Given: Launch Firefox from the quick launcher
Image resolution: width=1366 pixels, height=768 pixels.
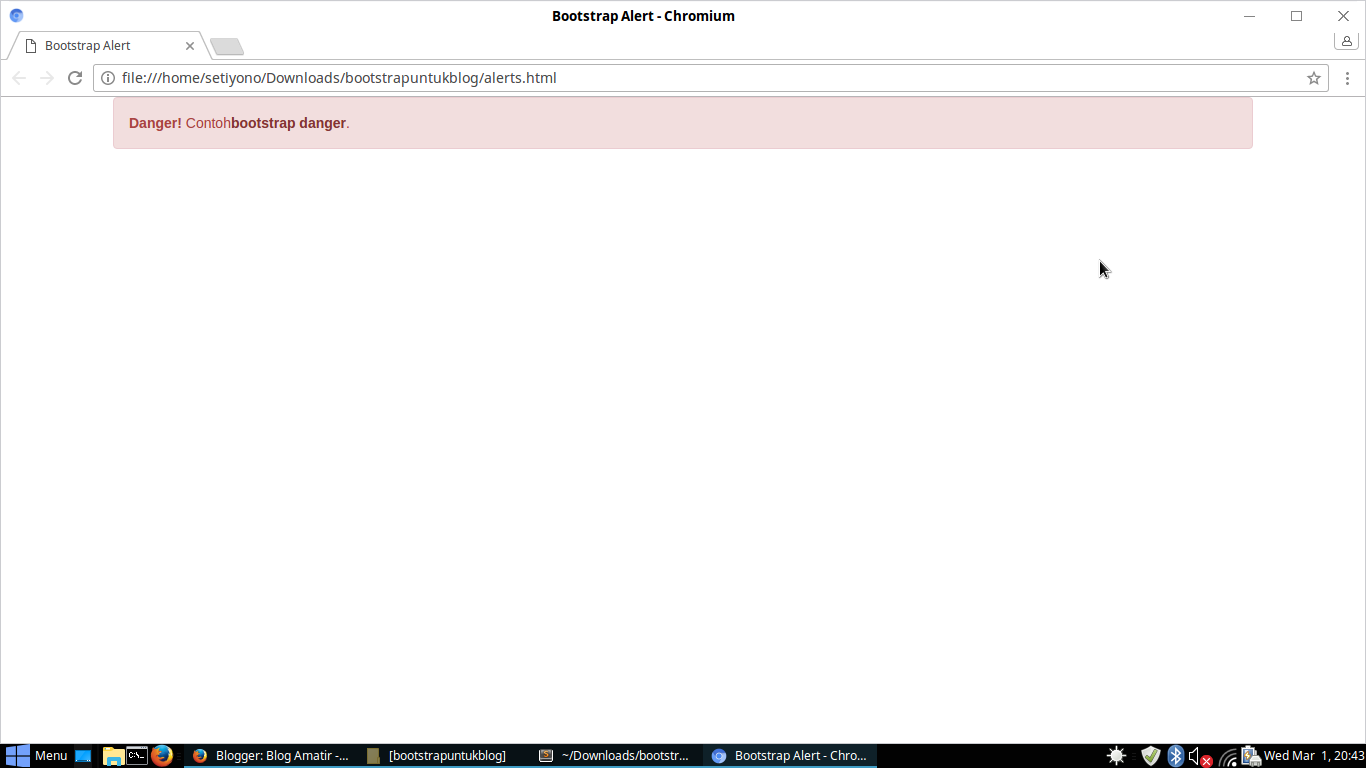Looking at the screenshot, I should tap(162, 756).
